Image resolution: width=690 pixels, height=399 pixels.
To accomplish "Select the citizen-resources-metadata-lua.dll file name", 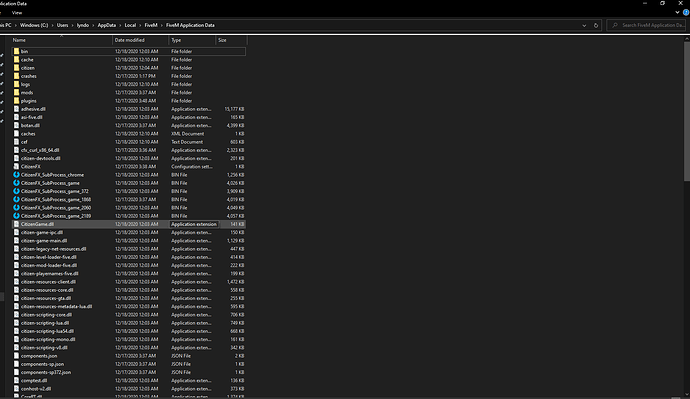I will (x=57, y=306).
